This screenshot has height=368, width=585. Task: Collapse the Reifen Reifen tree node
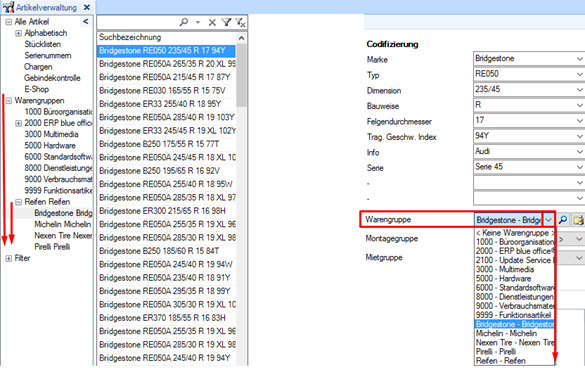pyautogui.click(x=18, y=202)
